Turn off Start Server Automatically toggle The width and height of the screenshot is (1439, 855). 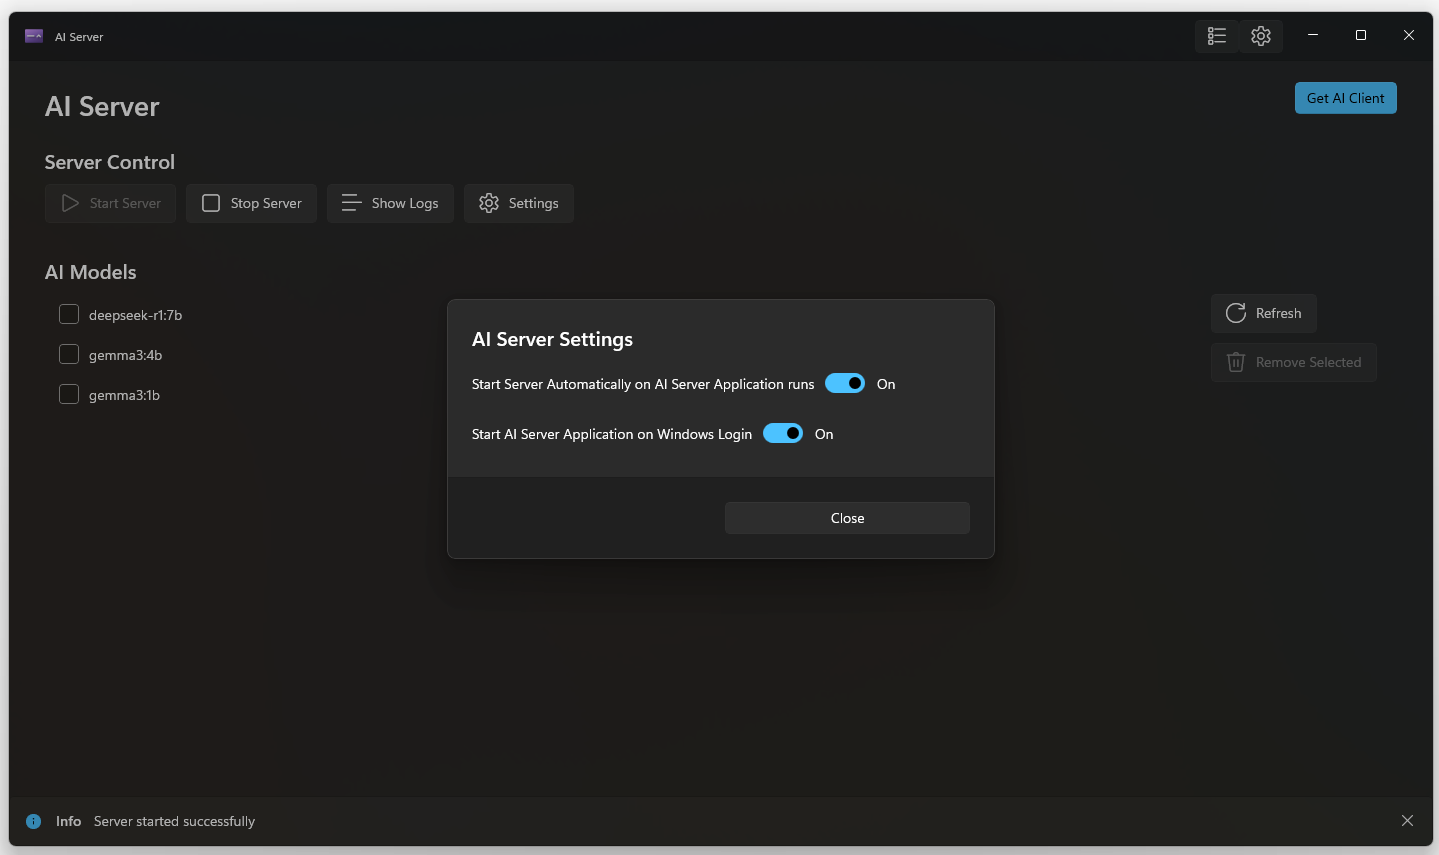point(845,383)
